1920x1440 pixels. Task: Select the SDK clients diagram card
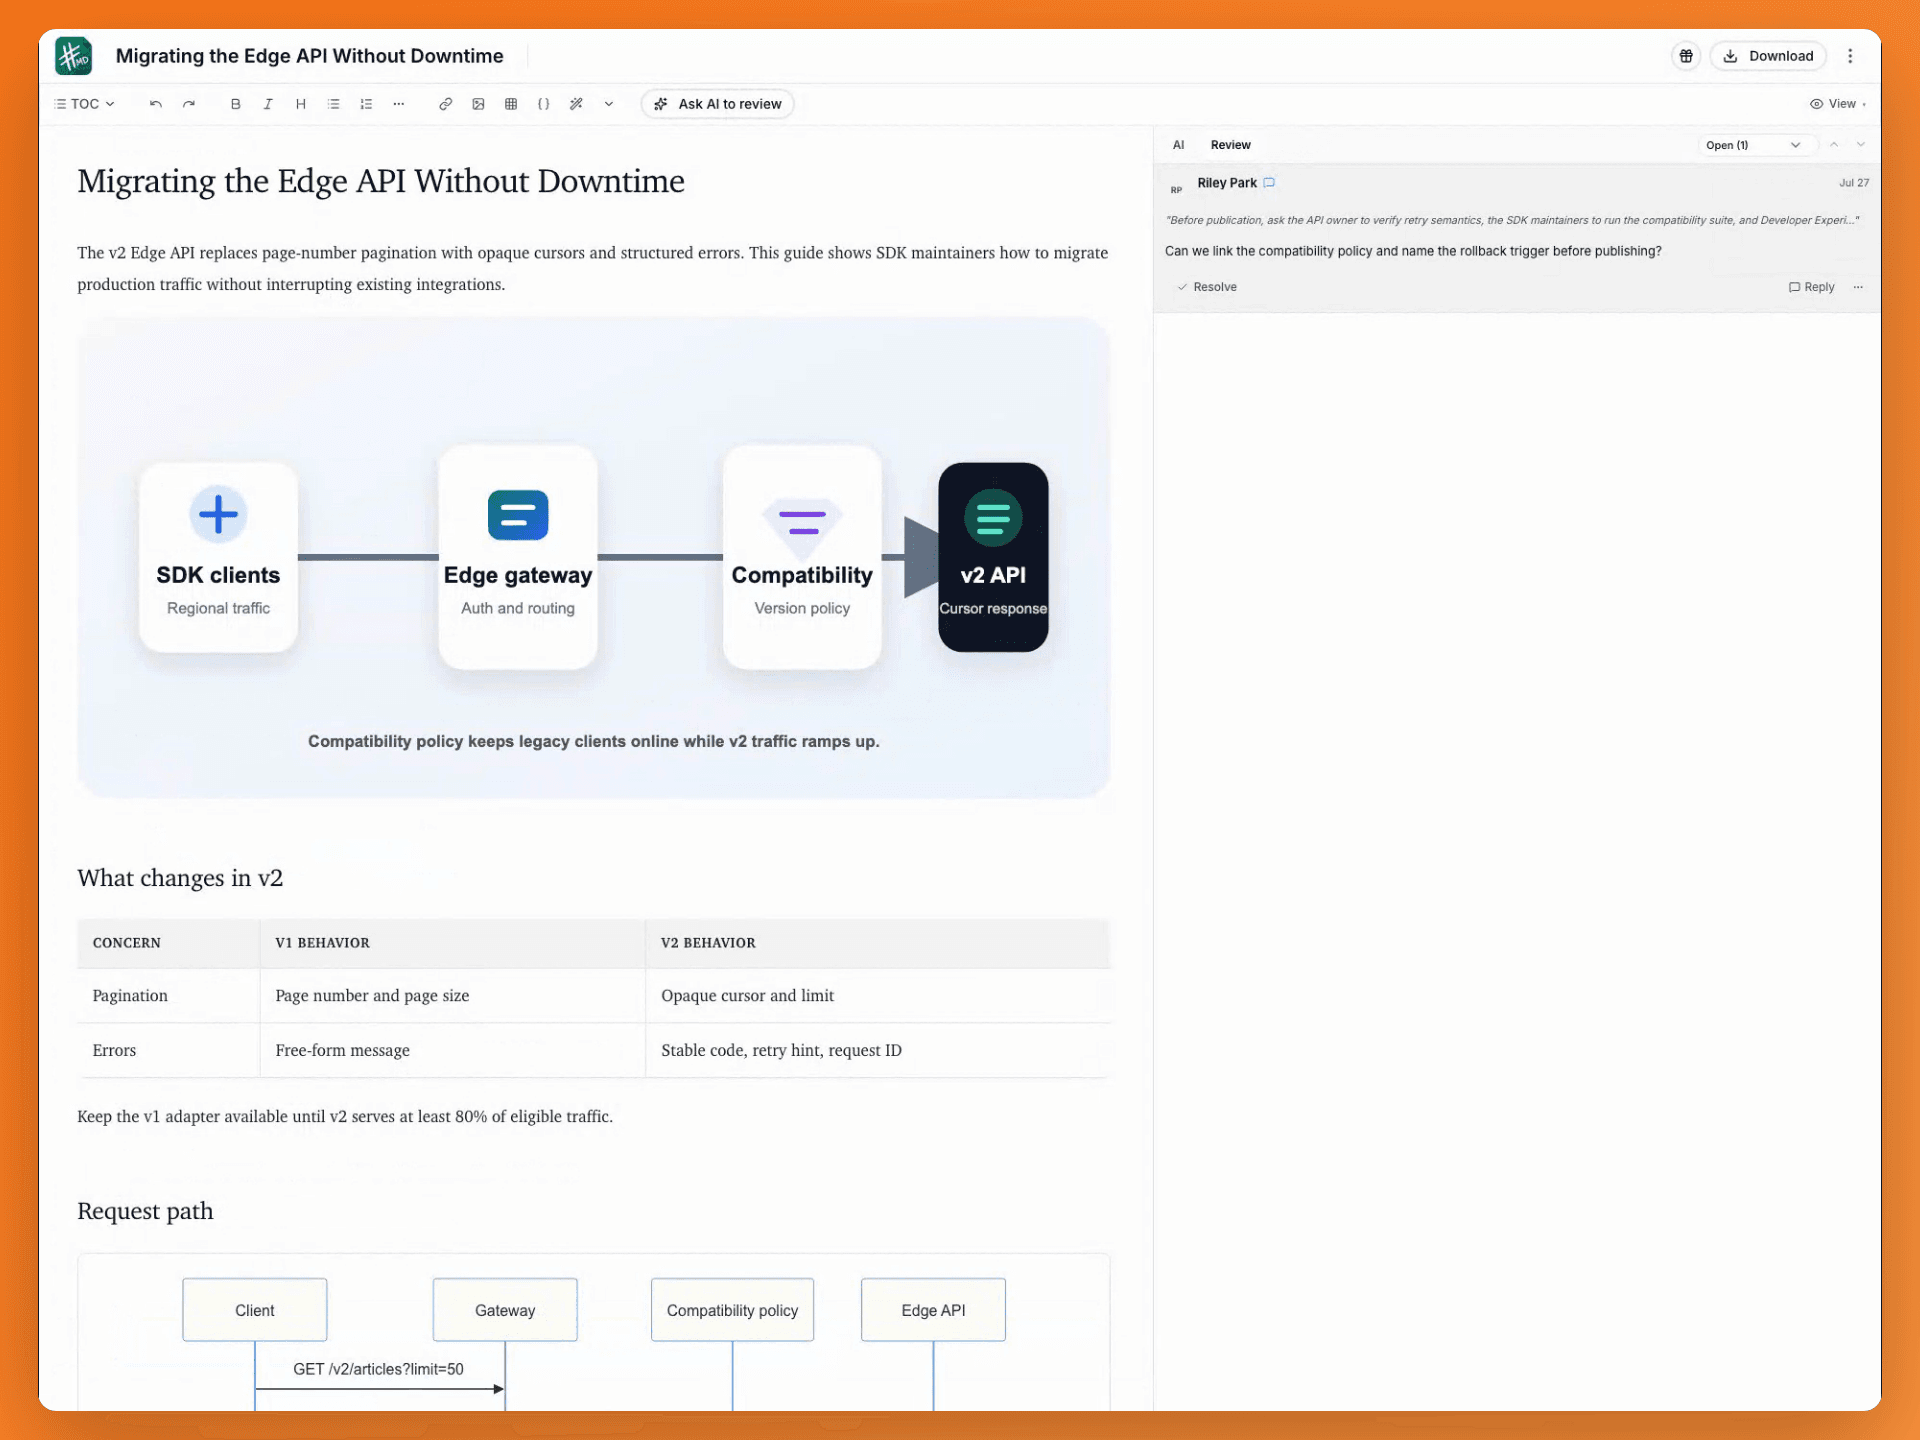[x=218, y=557]
